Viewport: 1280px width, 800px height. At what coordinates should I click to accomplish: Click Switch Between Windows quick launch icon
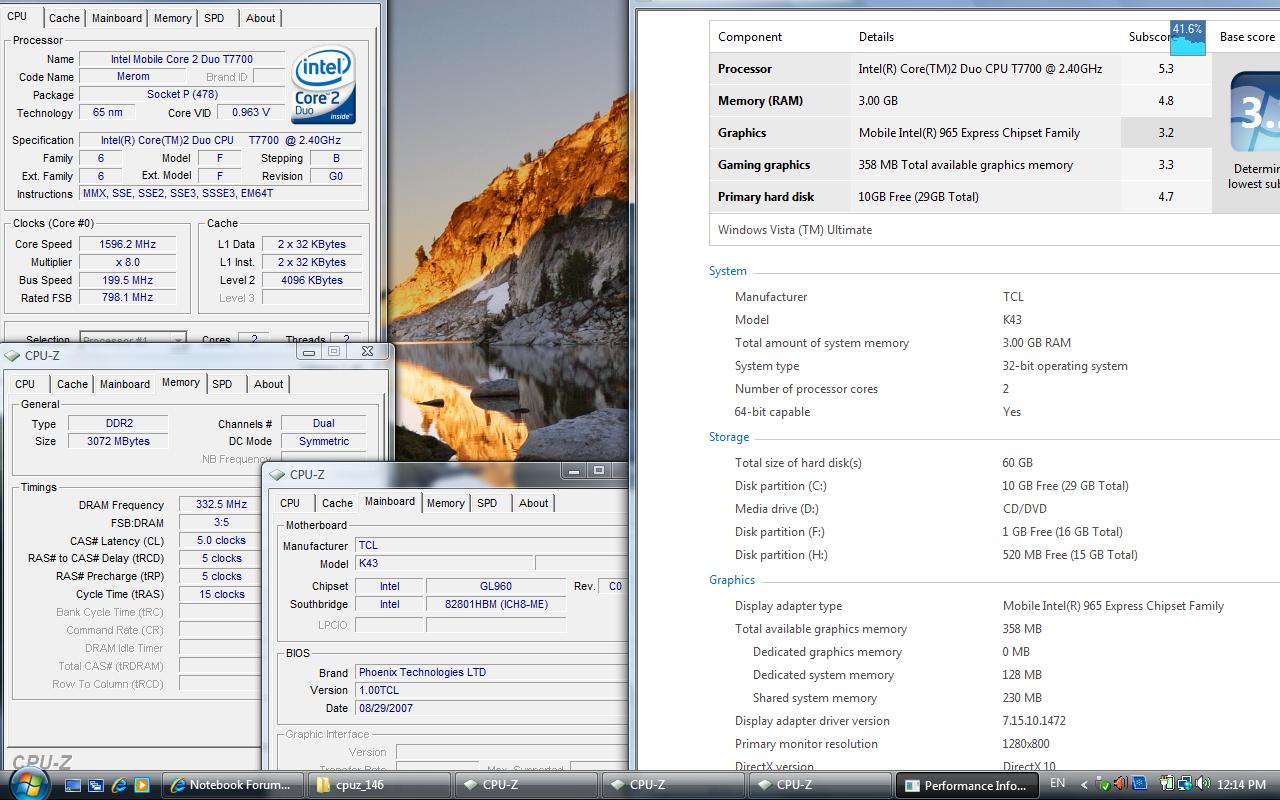coord(97,785)
